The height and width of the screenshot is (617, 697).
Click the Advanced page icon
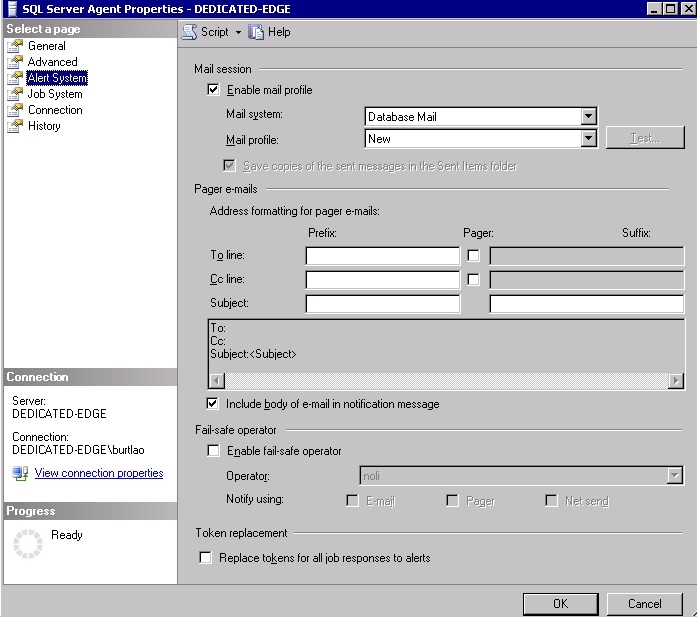click(x=15, y=62)
